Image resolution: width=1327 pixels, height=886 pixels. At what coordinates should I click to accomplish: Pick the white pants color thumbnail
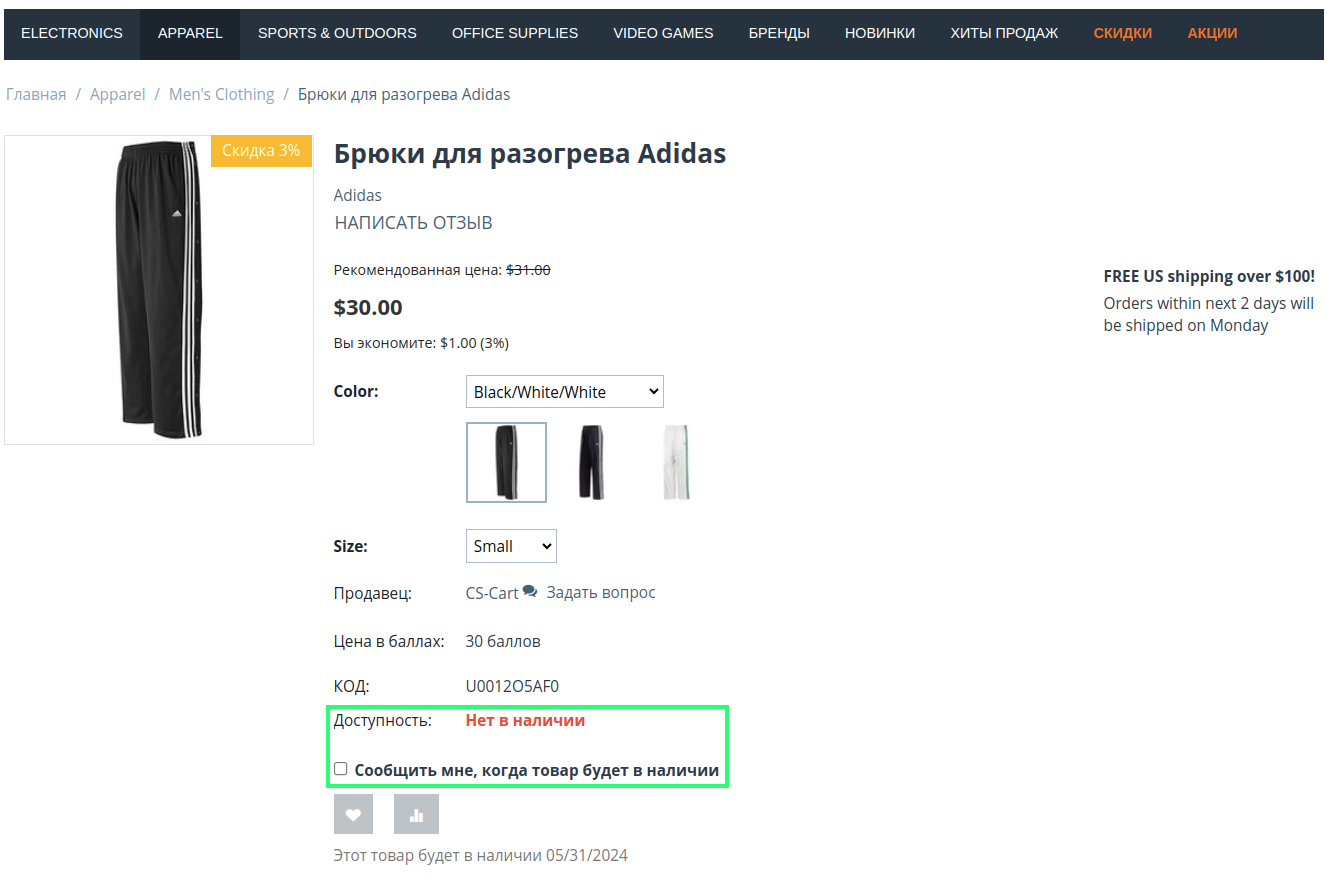[677, 462]
